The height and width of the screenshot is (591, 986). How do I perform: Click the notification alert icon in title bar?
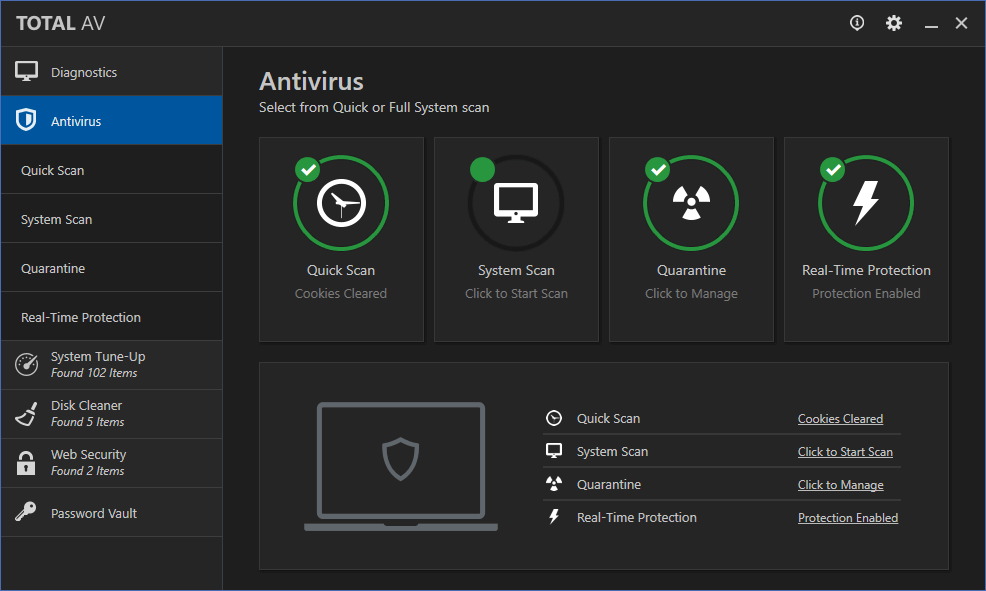857,23
